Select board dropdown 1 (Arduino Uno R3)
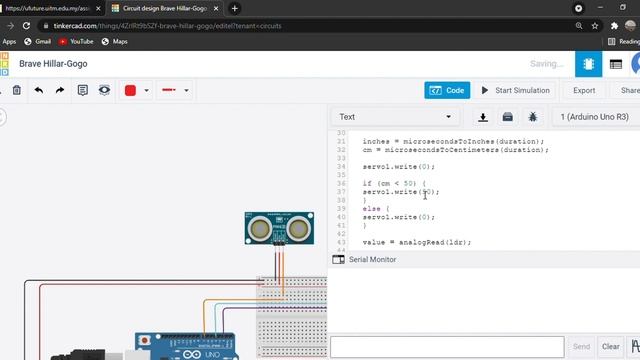 point(596,117)
